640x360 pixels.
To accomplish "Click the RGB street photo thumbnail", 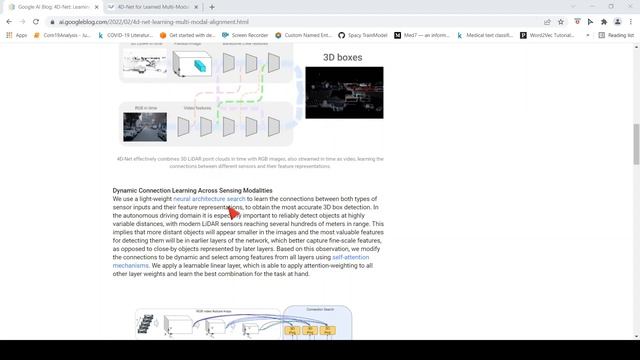I will (x=145, y=127).
